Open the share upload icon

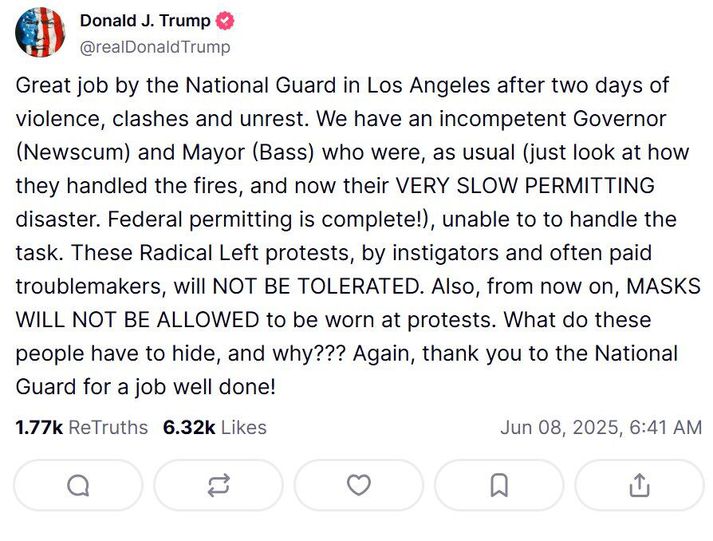639,485
